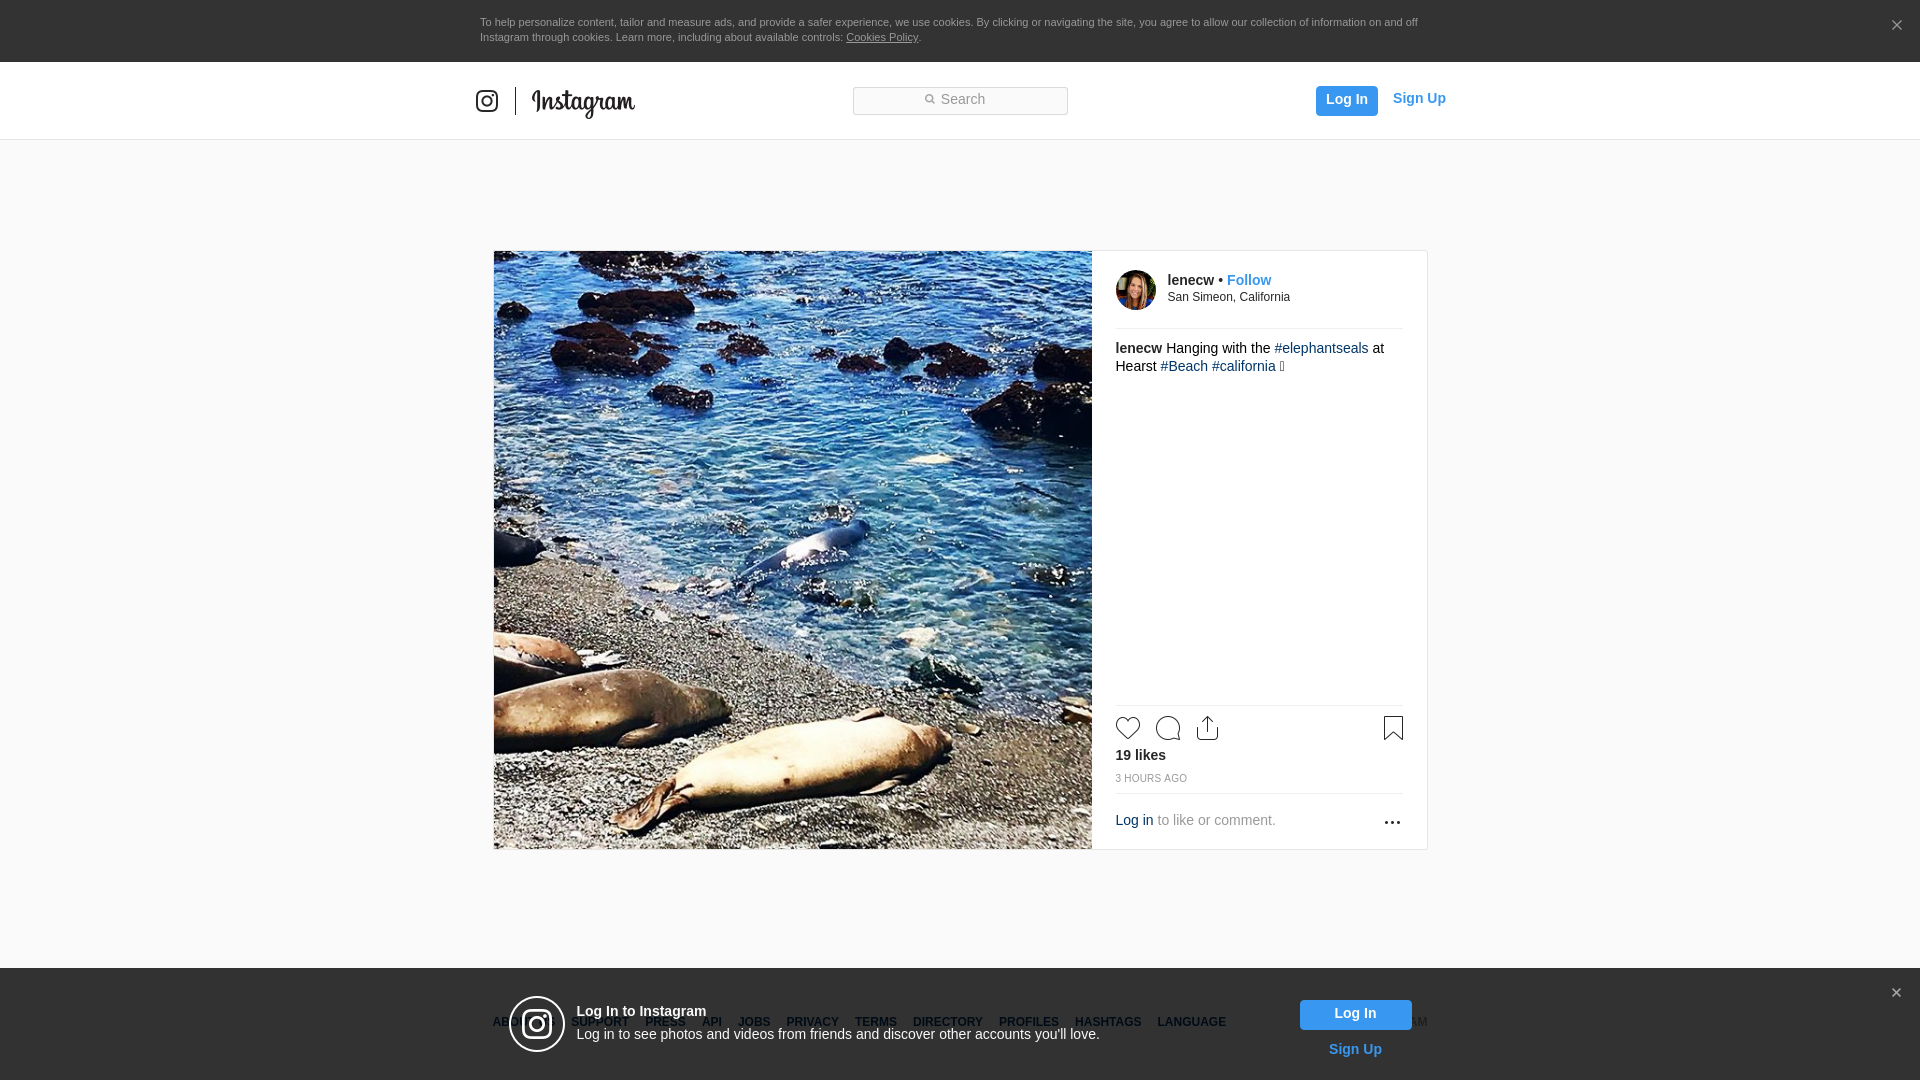This screenshot has height=1080, width=1920.
Task: Save post with bookmark icon
Action: (x=1393, y=728)
